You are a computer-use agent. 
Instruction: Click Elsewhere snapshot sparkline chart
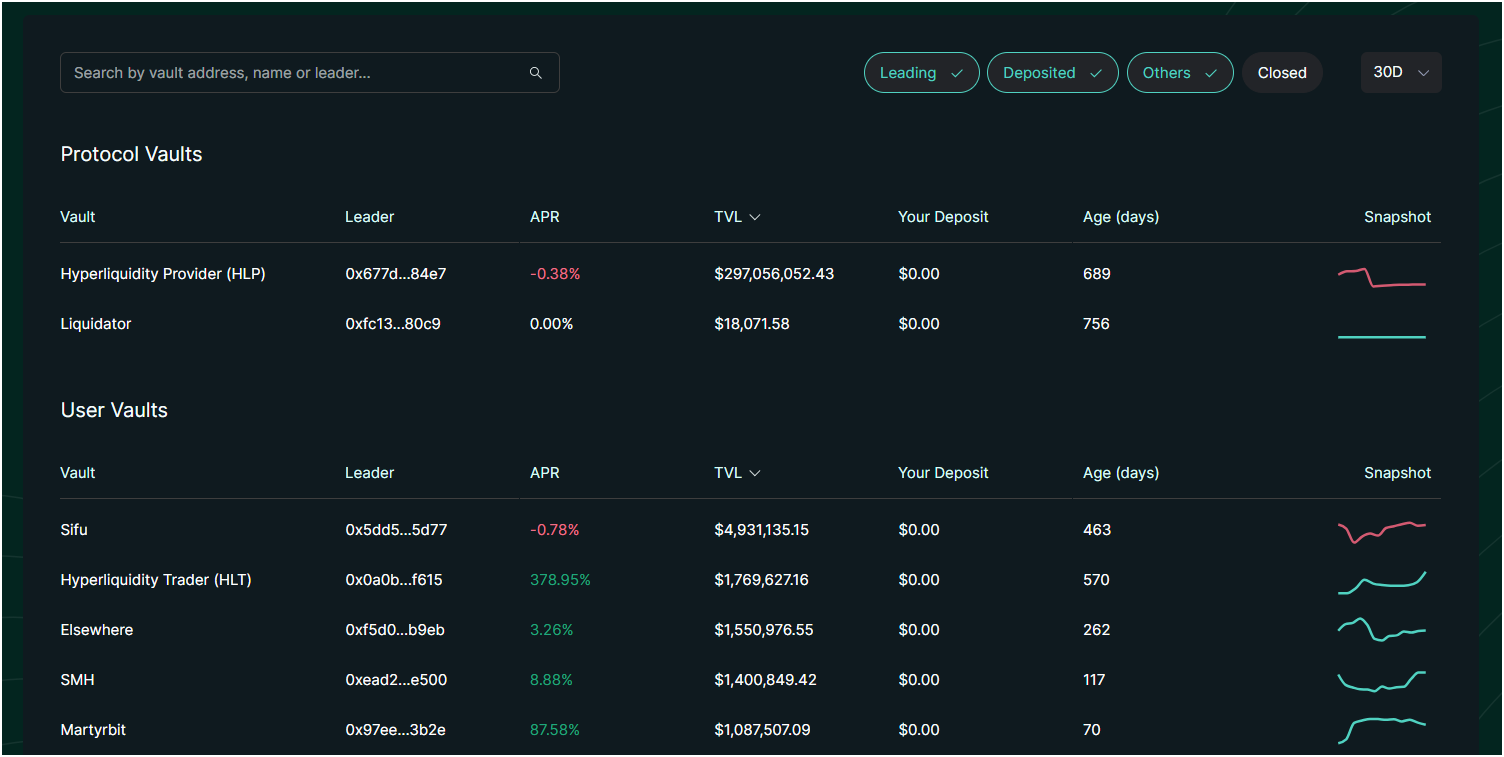[x=1382, y=630]
